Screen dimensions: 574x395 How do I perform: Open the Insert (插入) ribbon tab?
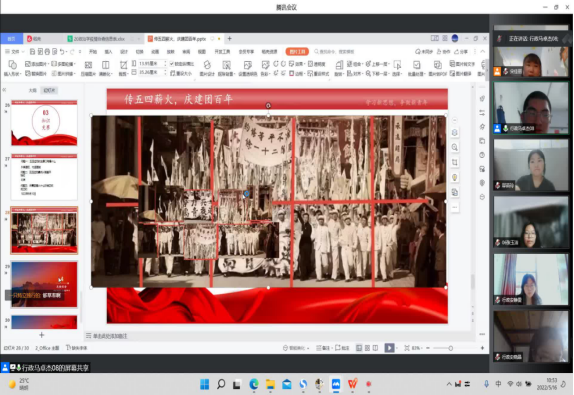point(108,52)
